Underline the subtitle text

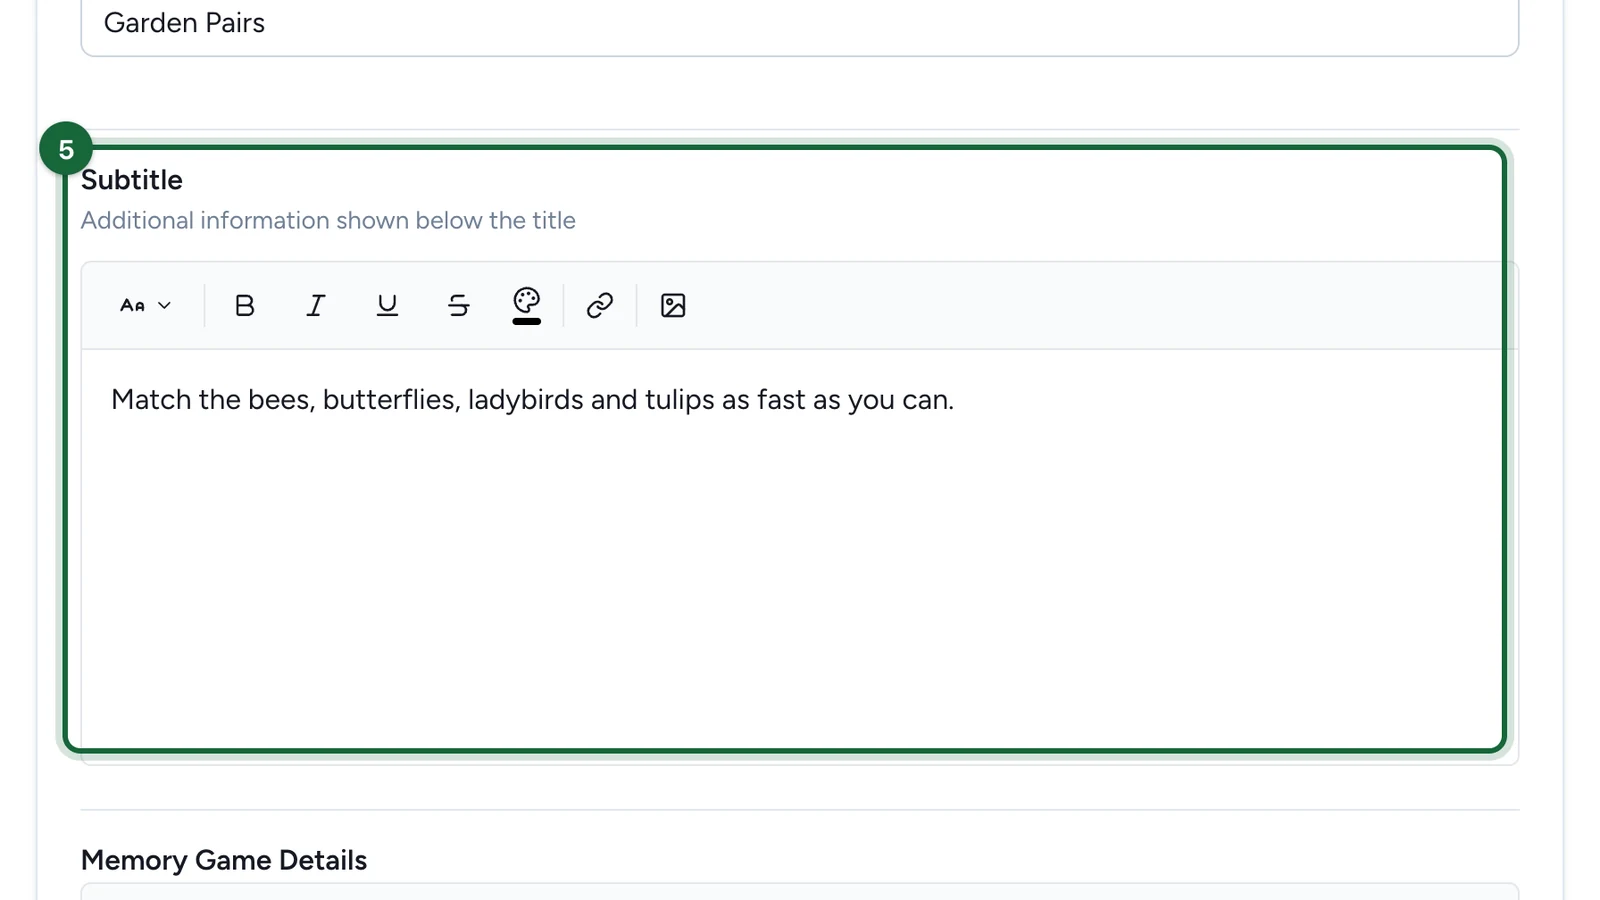[x=387, y=305]
